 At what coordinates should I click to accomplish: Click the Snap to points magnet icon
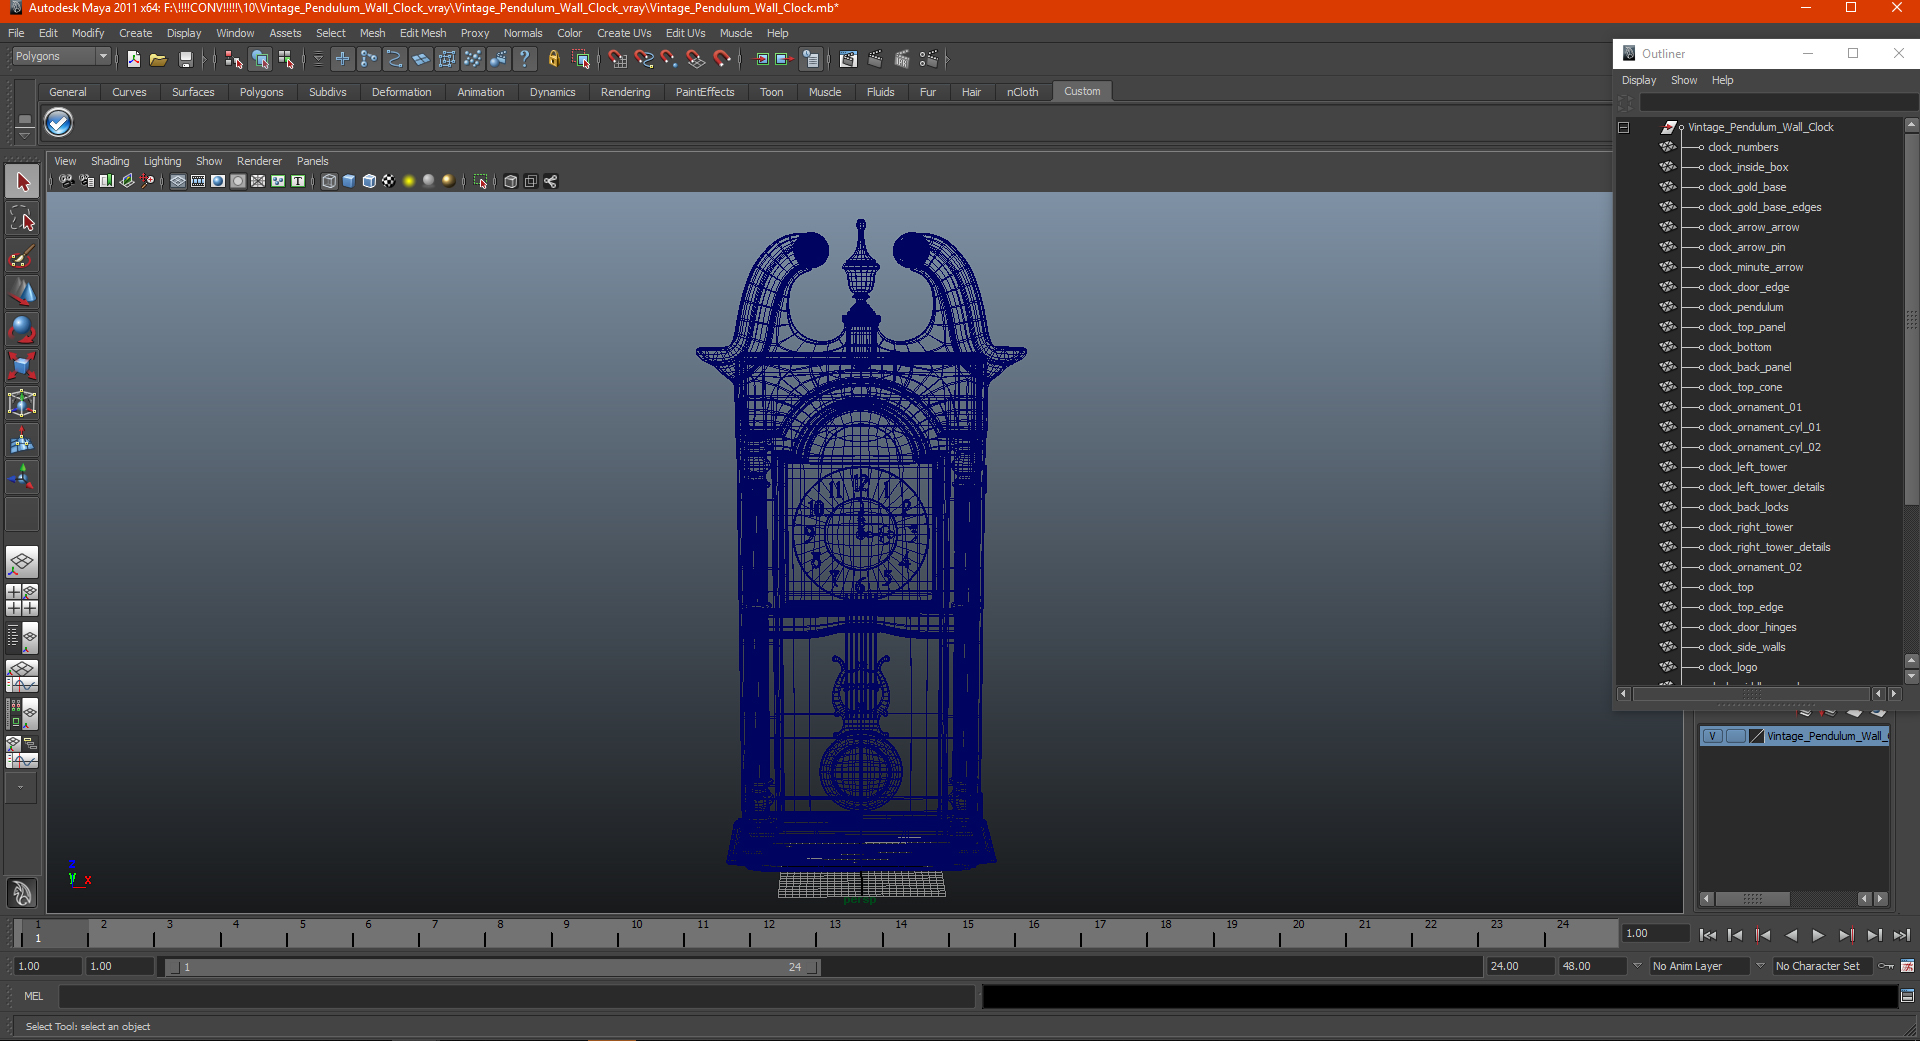(x=670, y=60)
